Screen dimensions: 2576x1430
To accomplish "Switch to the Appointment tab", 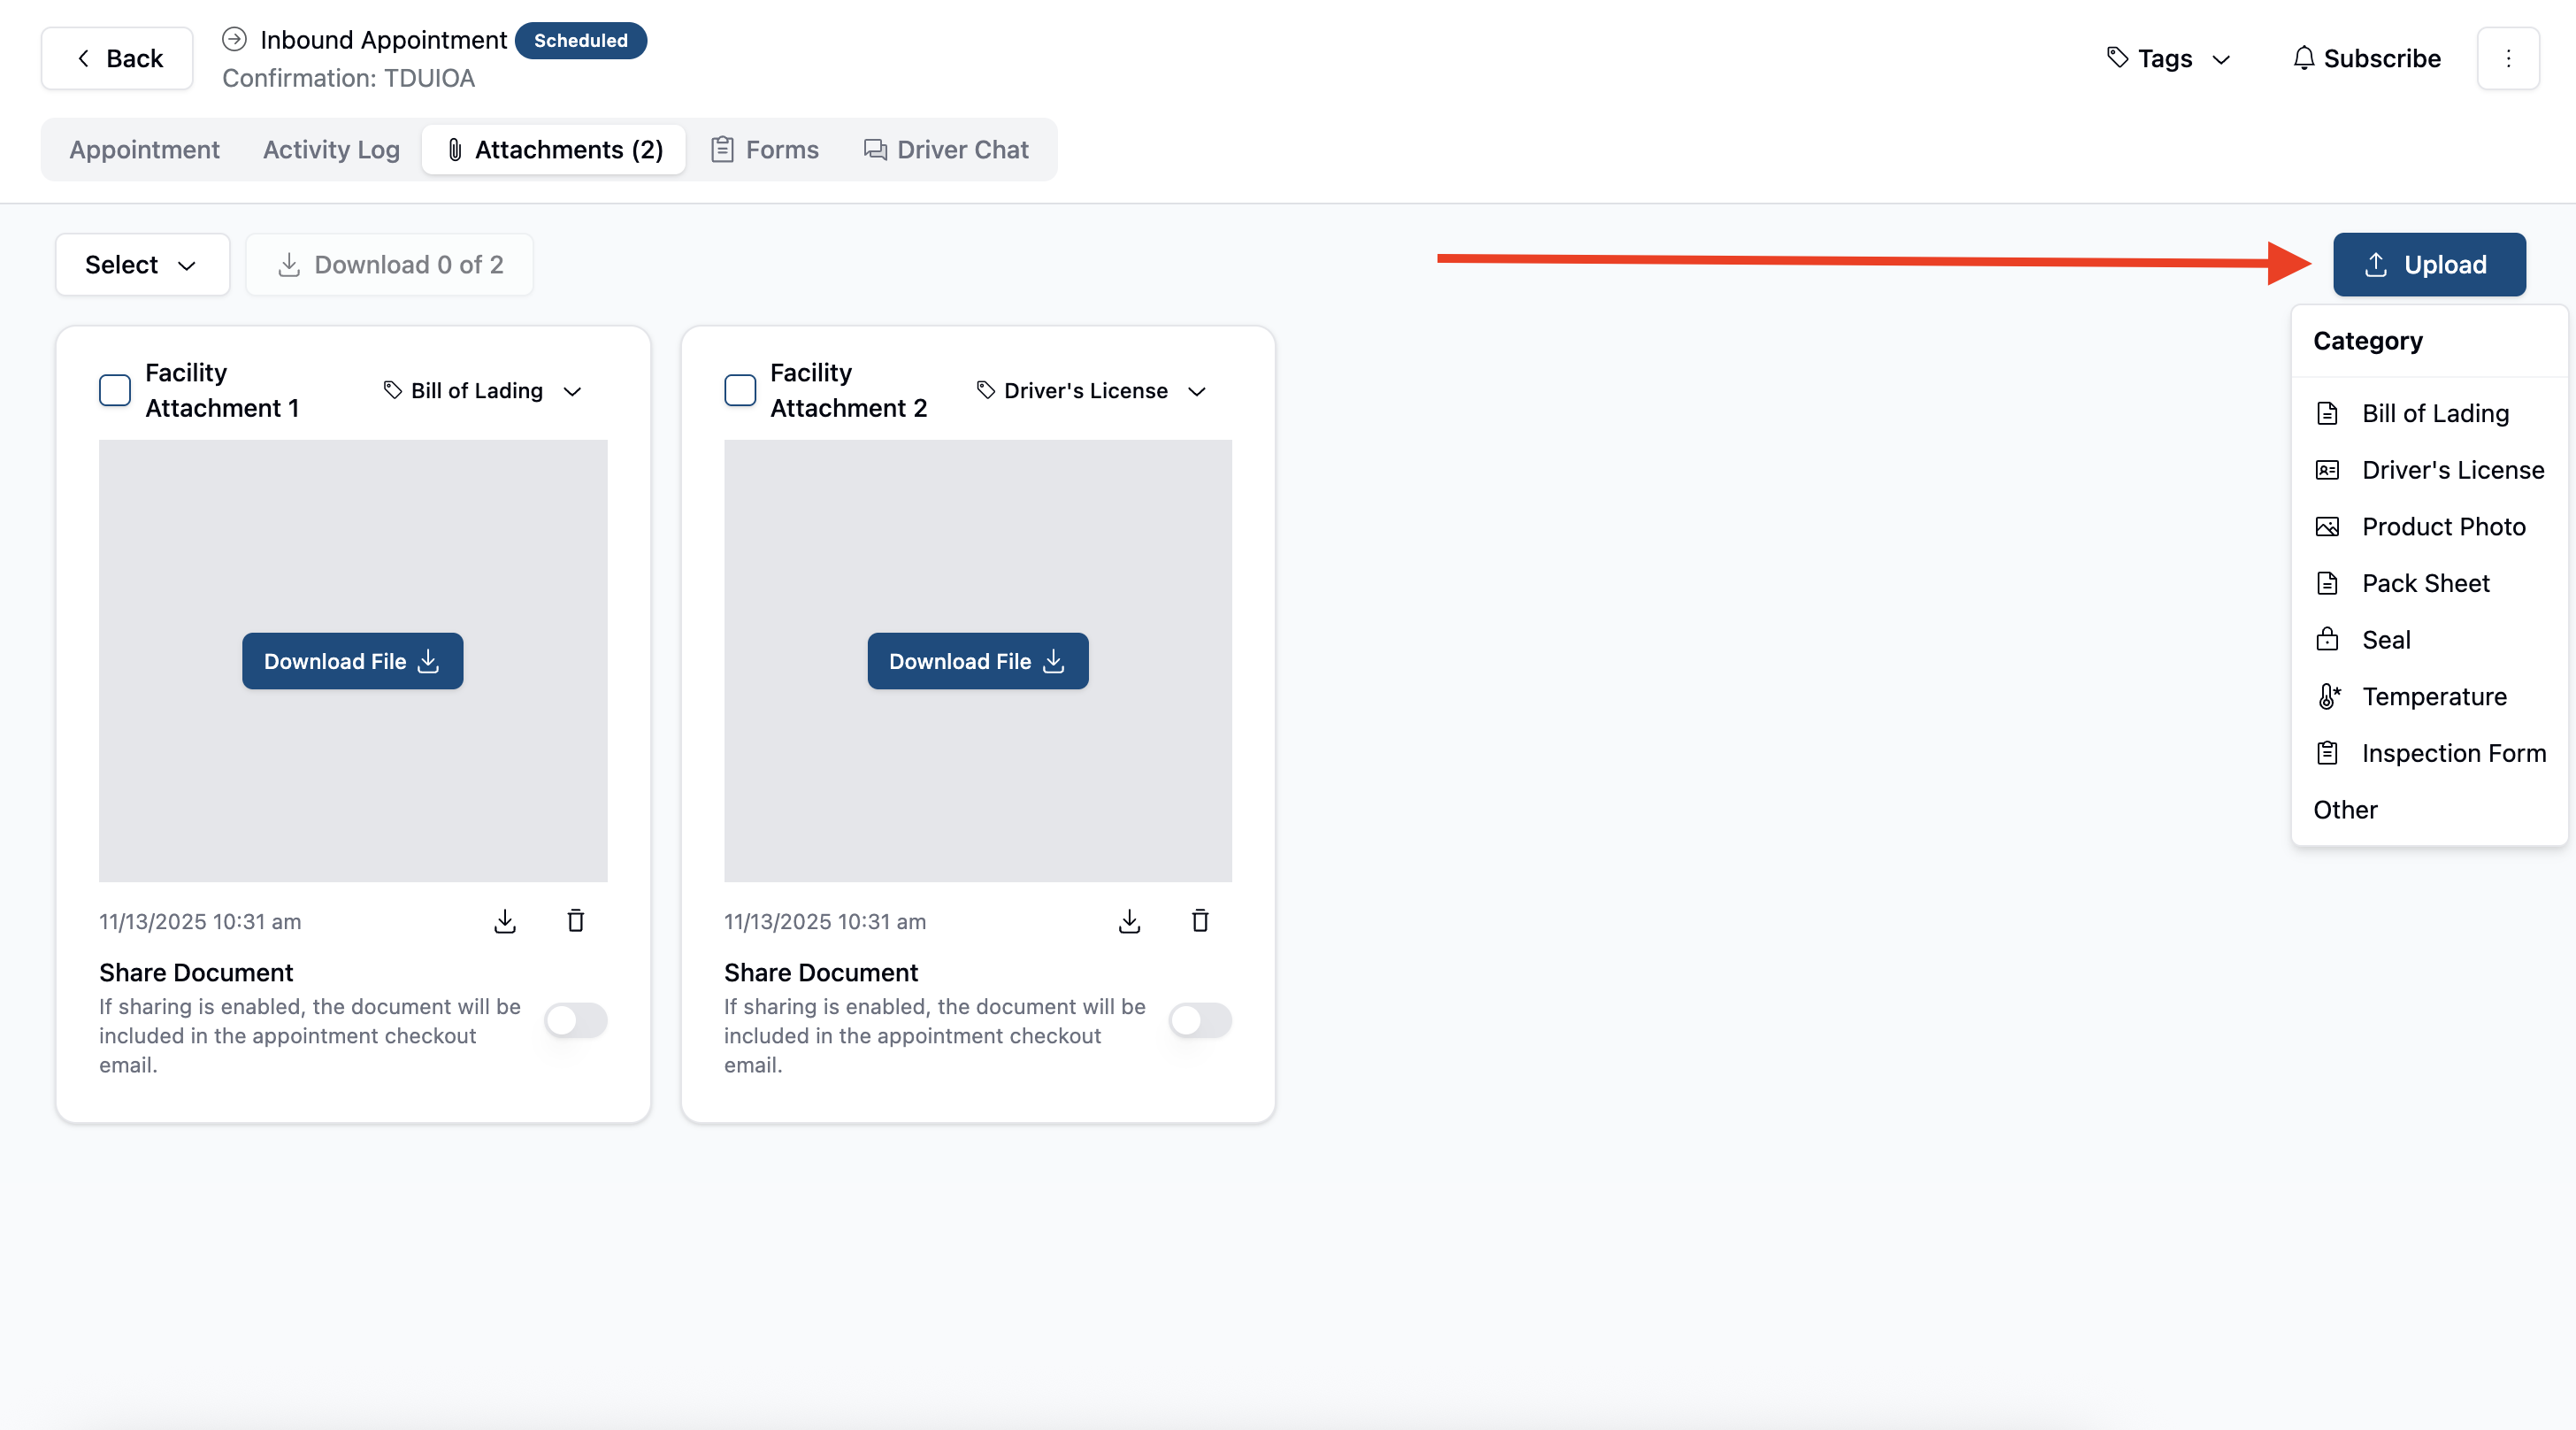I will pos(144,149).
